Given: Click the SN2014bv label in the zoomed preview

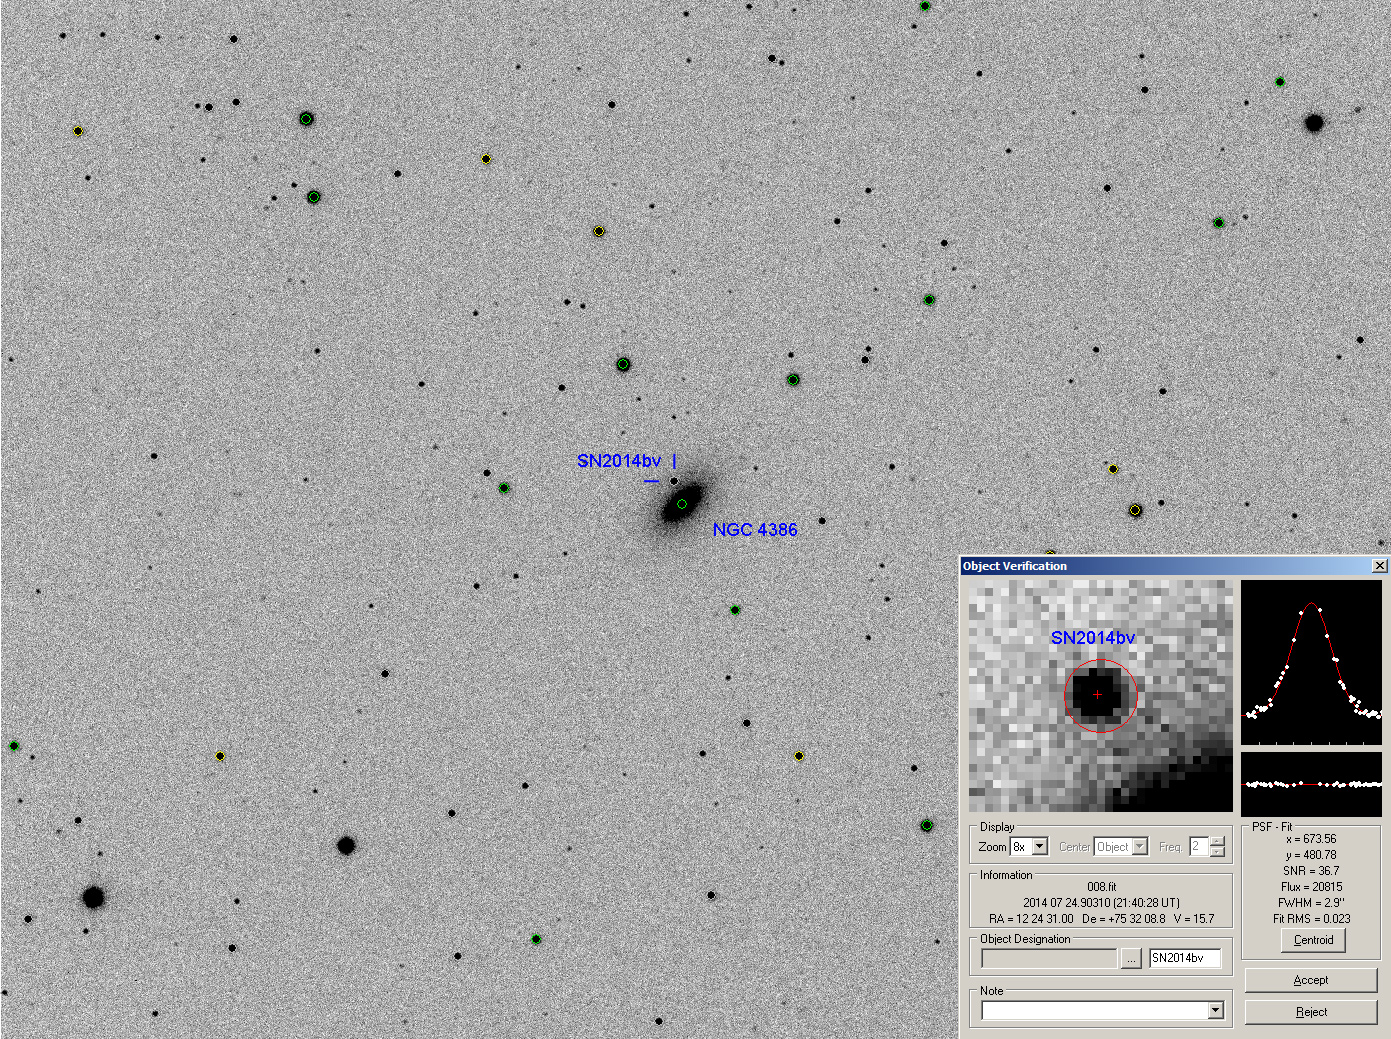Looking at the screenshot, I should [x=1093, y=638].
